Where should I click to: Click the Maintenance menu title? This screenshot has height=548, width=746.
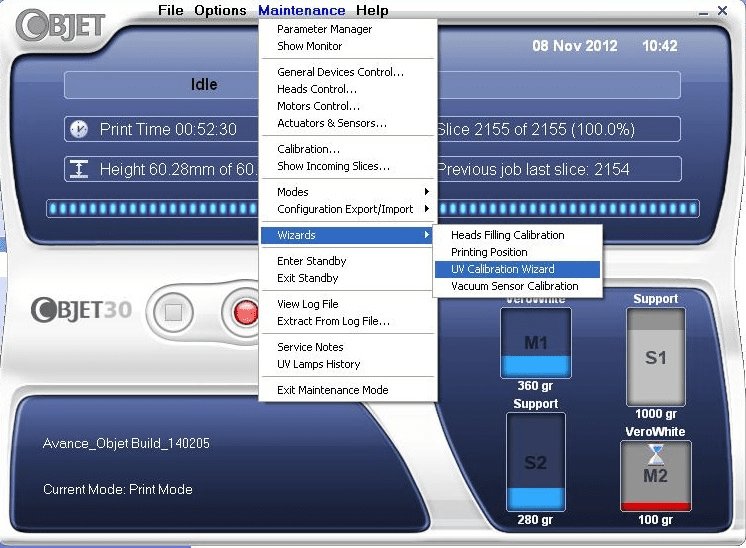(302, 10)
